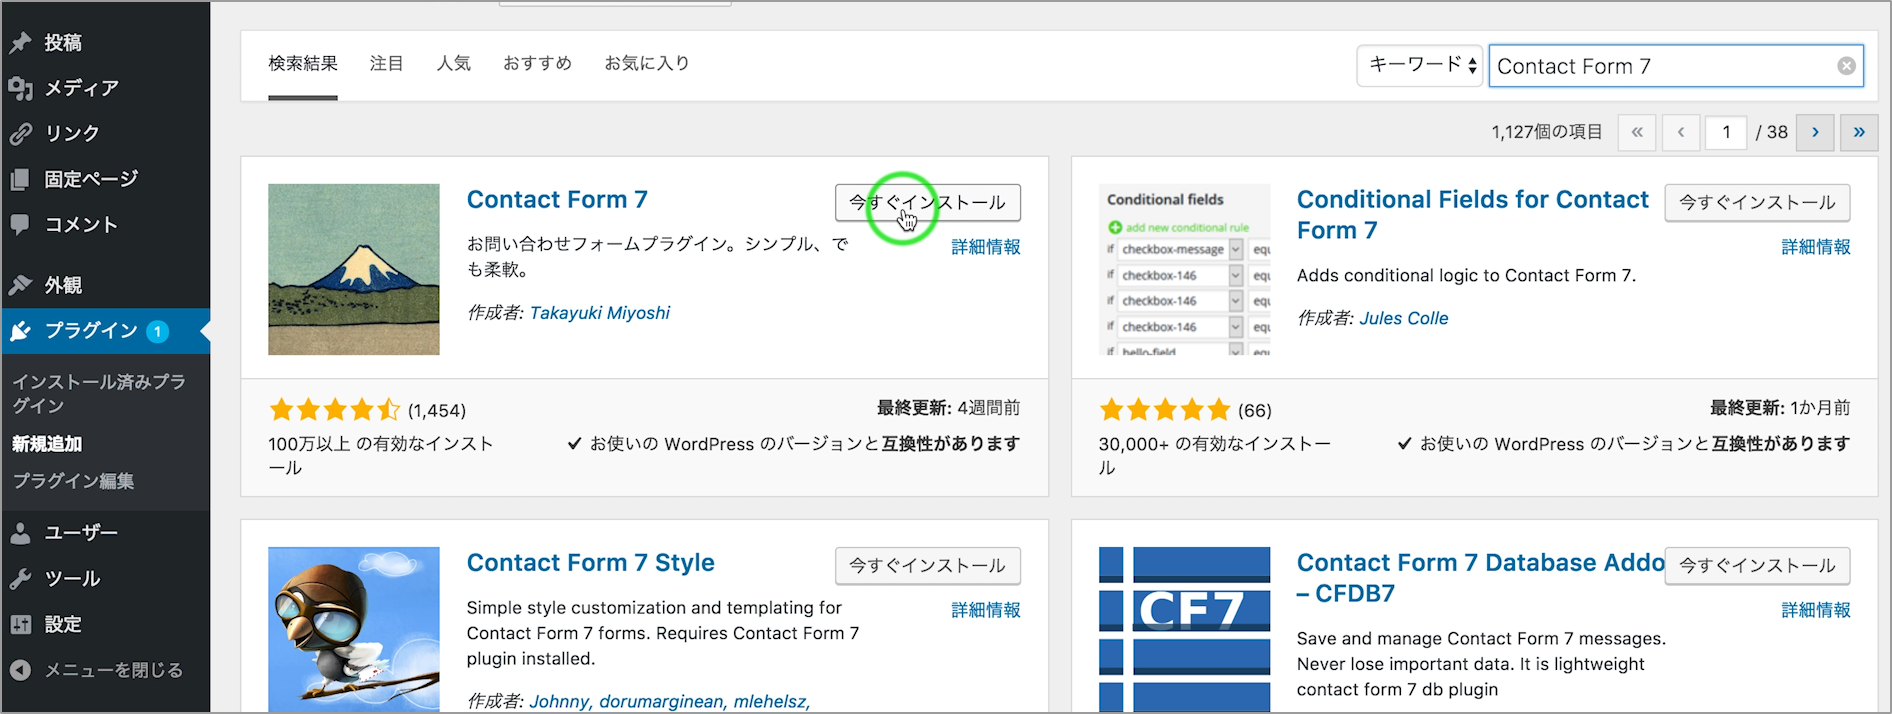Open the Contact Form 7 Style title
1892x714 pixels.
tap(590, 563)
